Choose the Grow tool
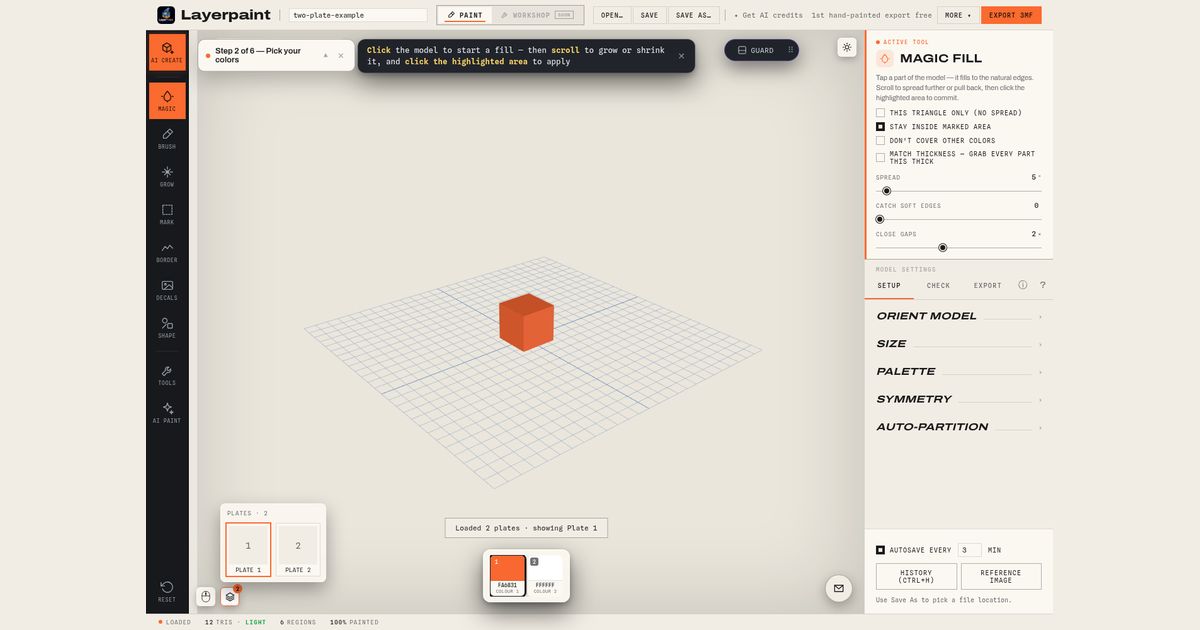 click(167, 177)
